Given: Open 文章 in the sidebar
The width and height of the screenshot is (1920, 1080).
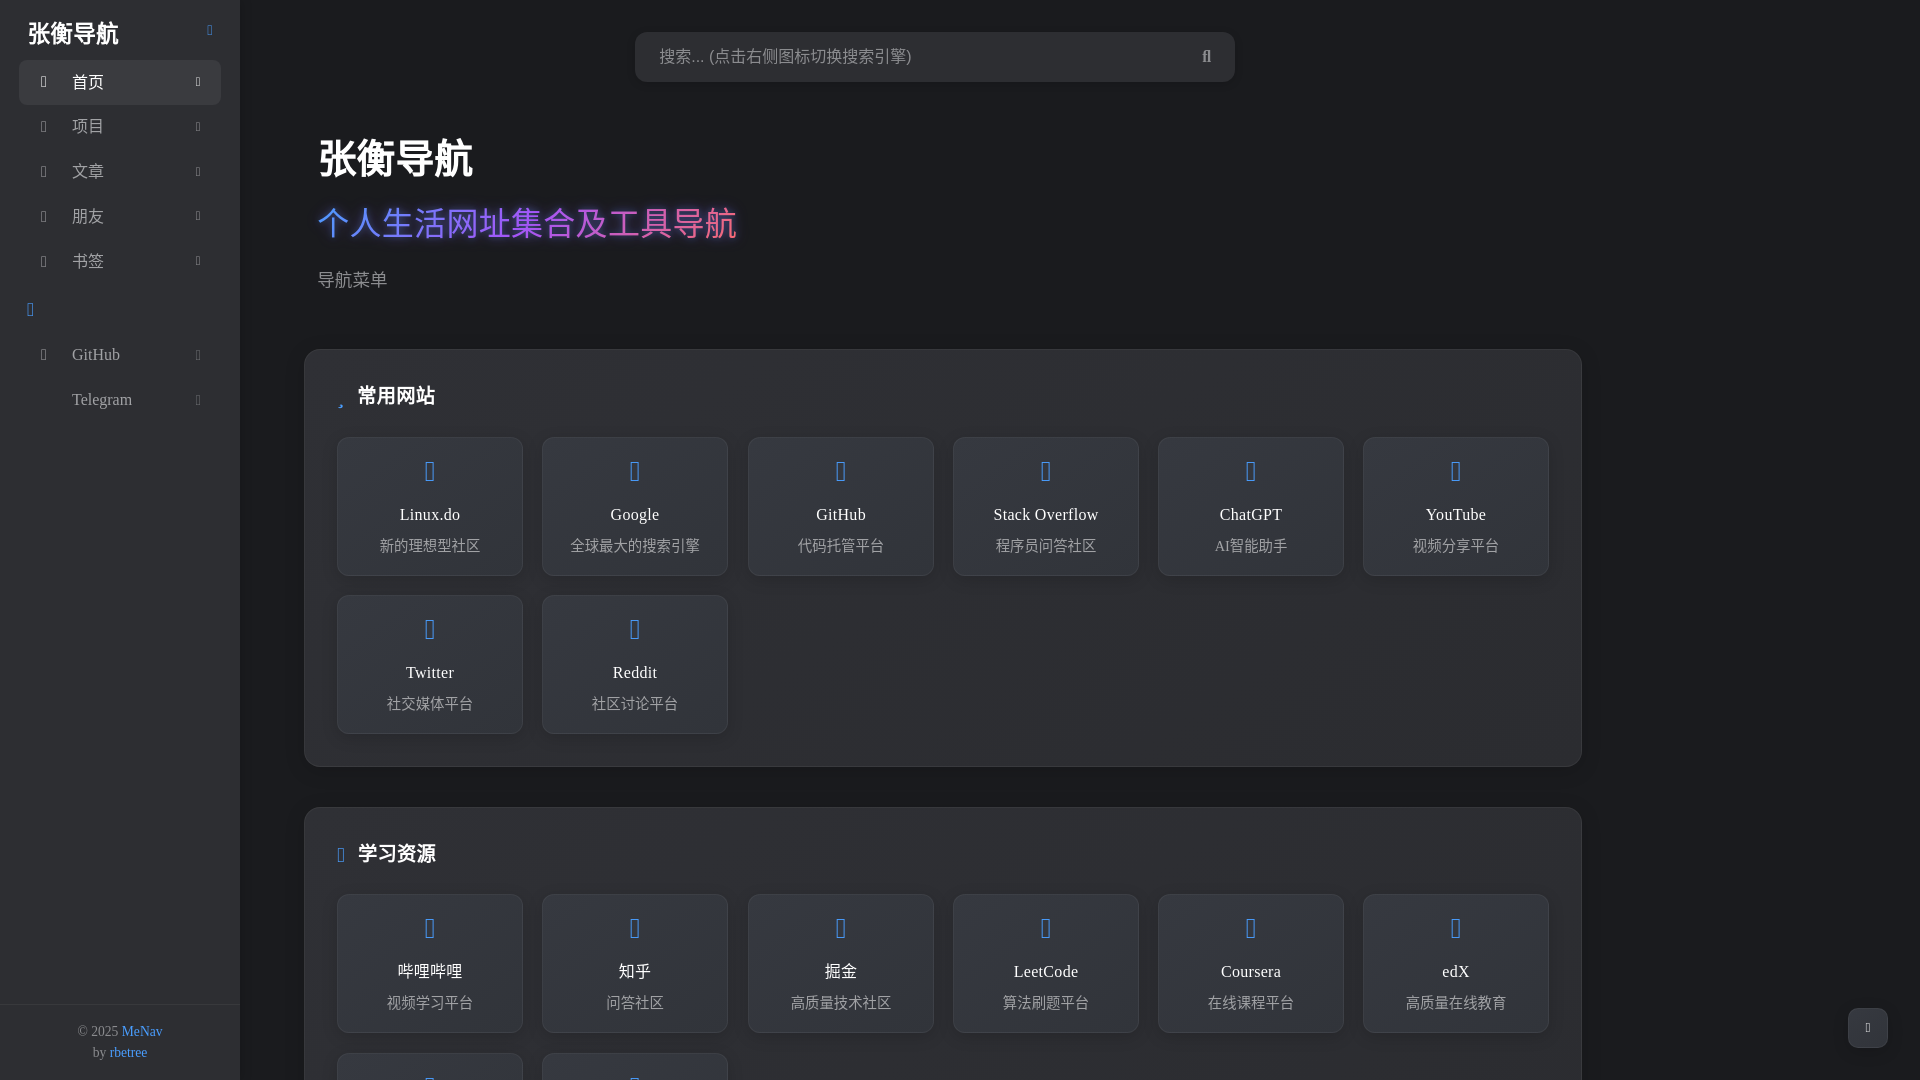Looking at the screenshot, I should (120, 172).
